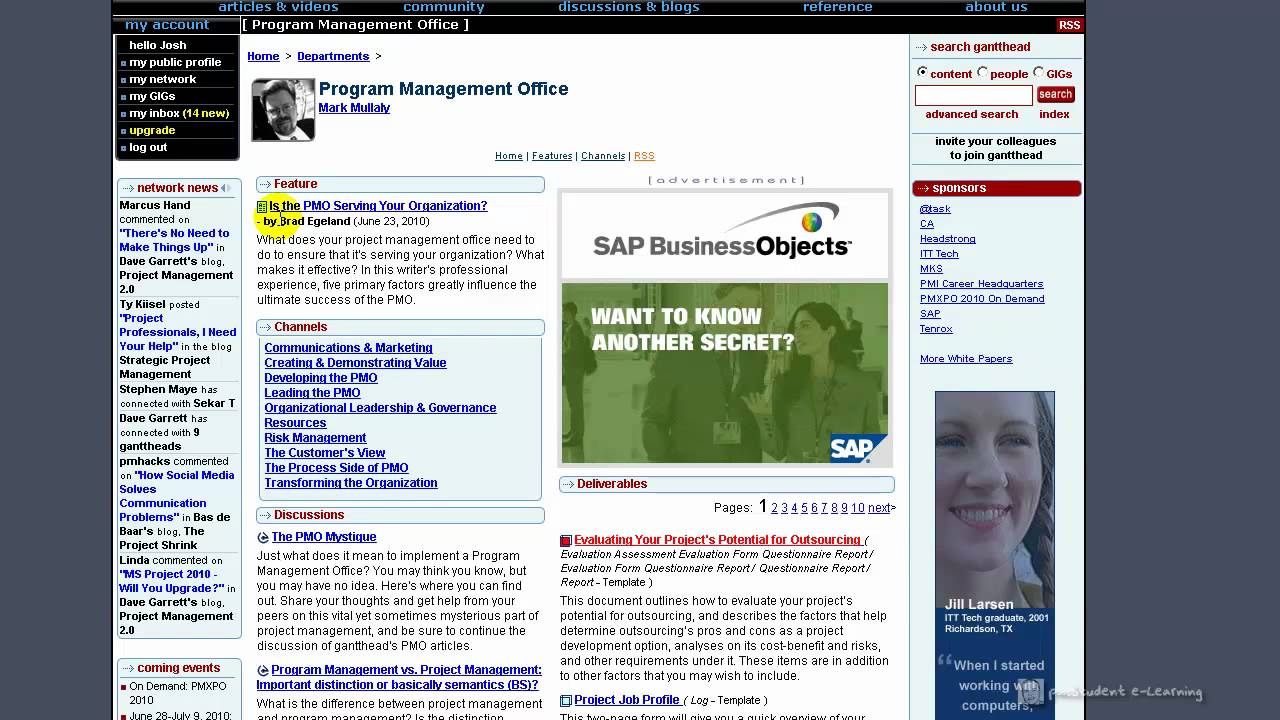Click the Jill Larsen ITT Tech ad
This screenshot has width=1280, height=720.
click(994, 555)
